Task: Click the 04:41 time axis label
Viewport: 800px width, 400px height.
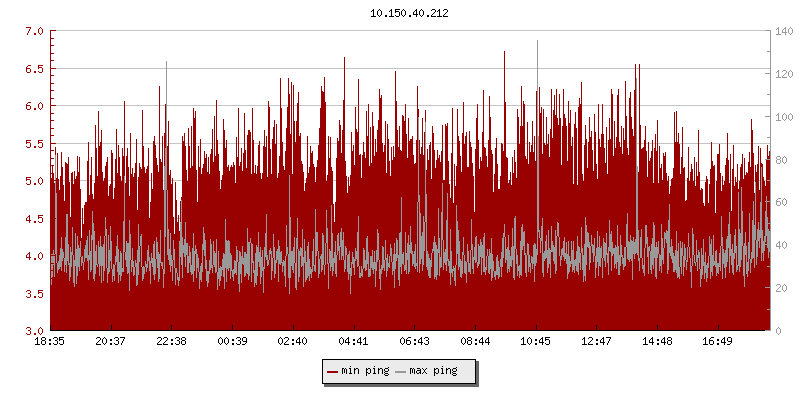Action: click(354, 342)
